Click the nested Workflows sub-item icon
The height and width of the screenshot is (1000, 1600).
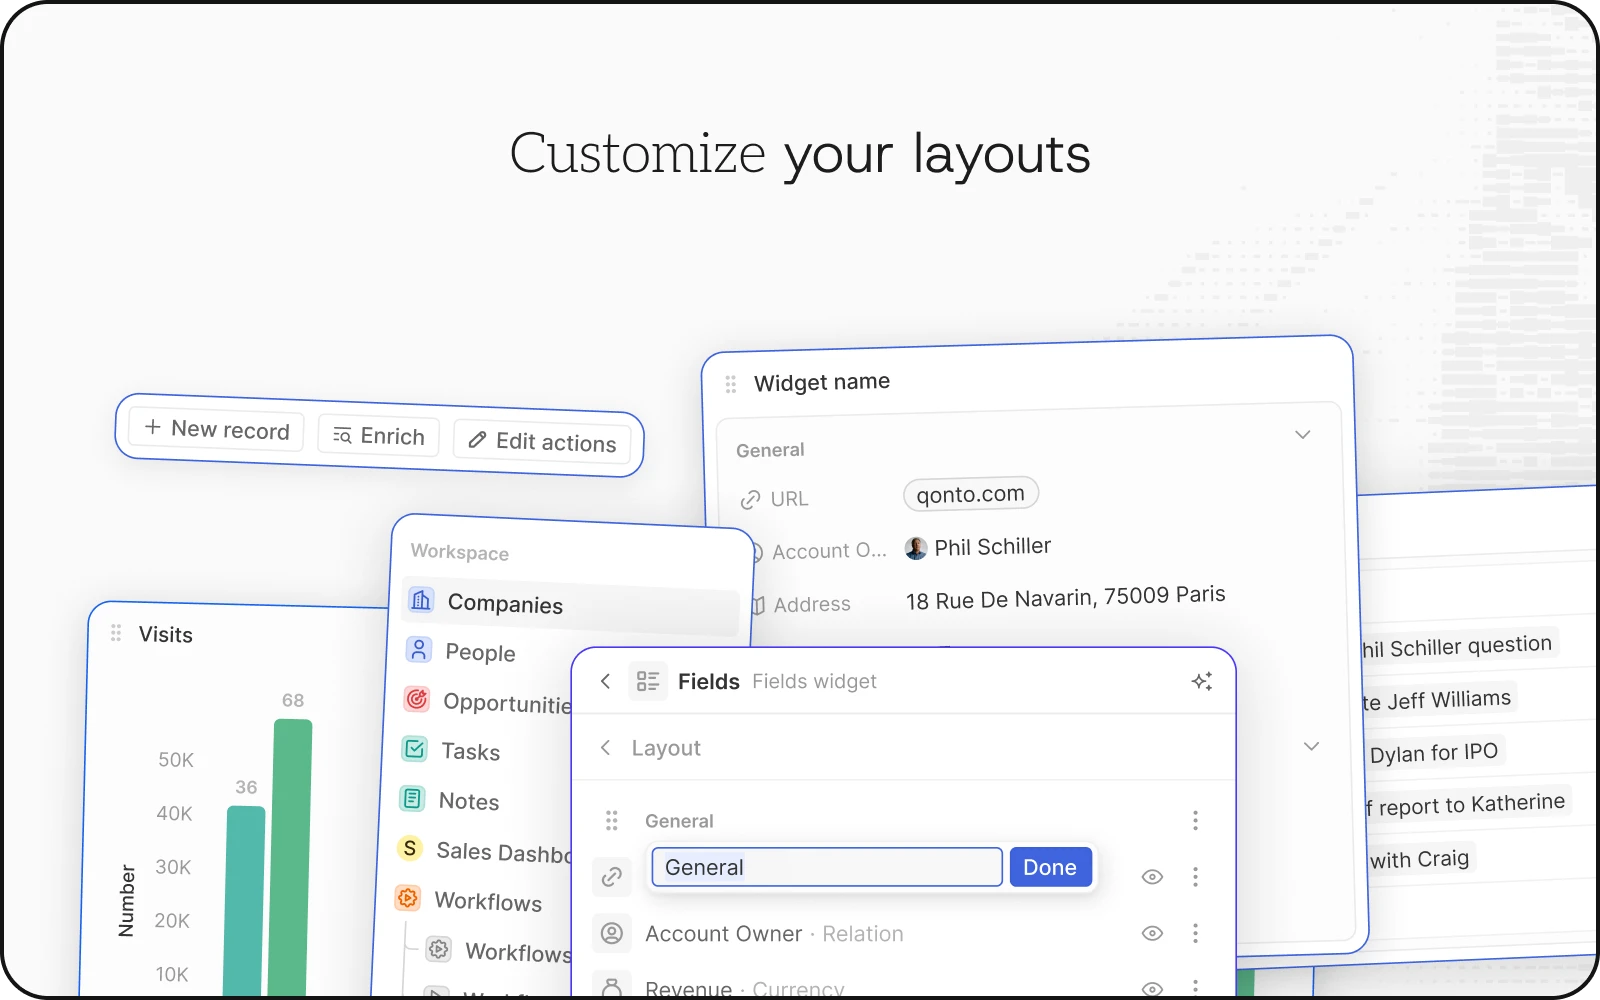tap(438, 949)
